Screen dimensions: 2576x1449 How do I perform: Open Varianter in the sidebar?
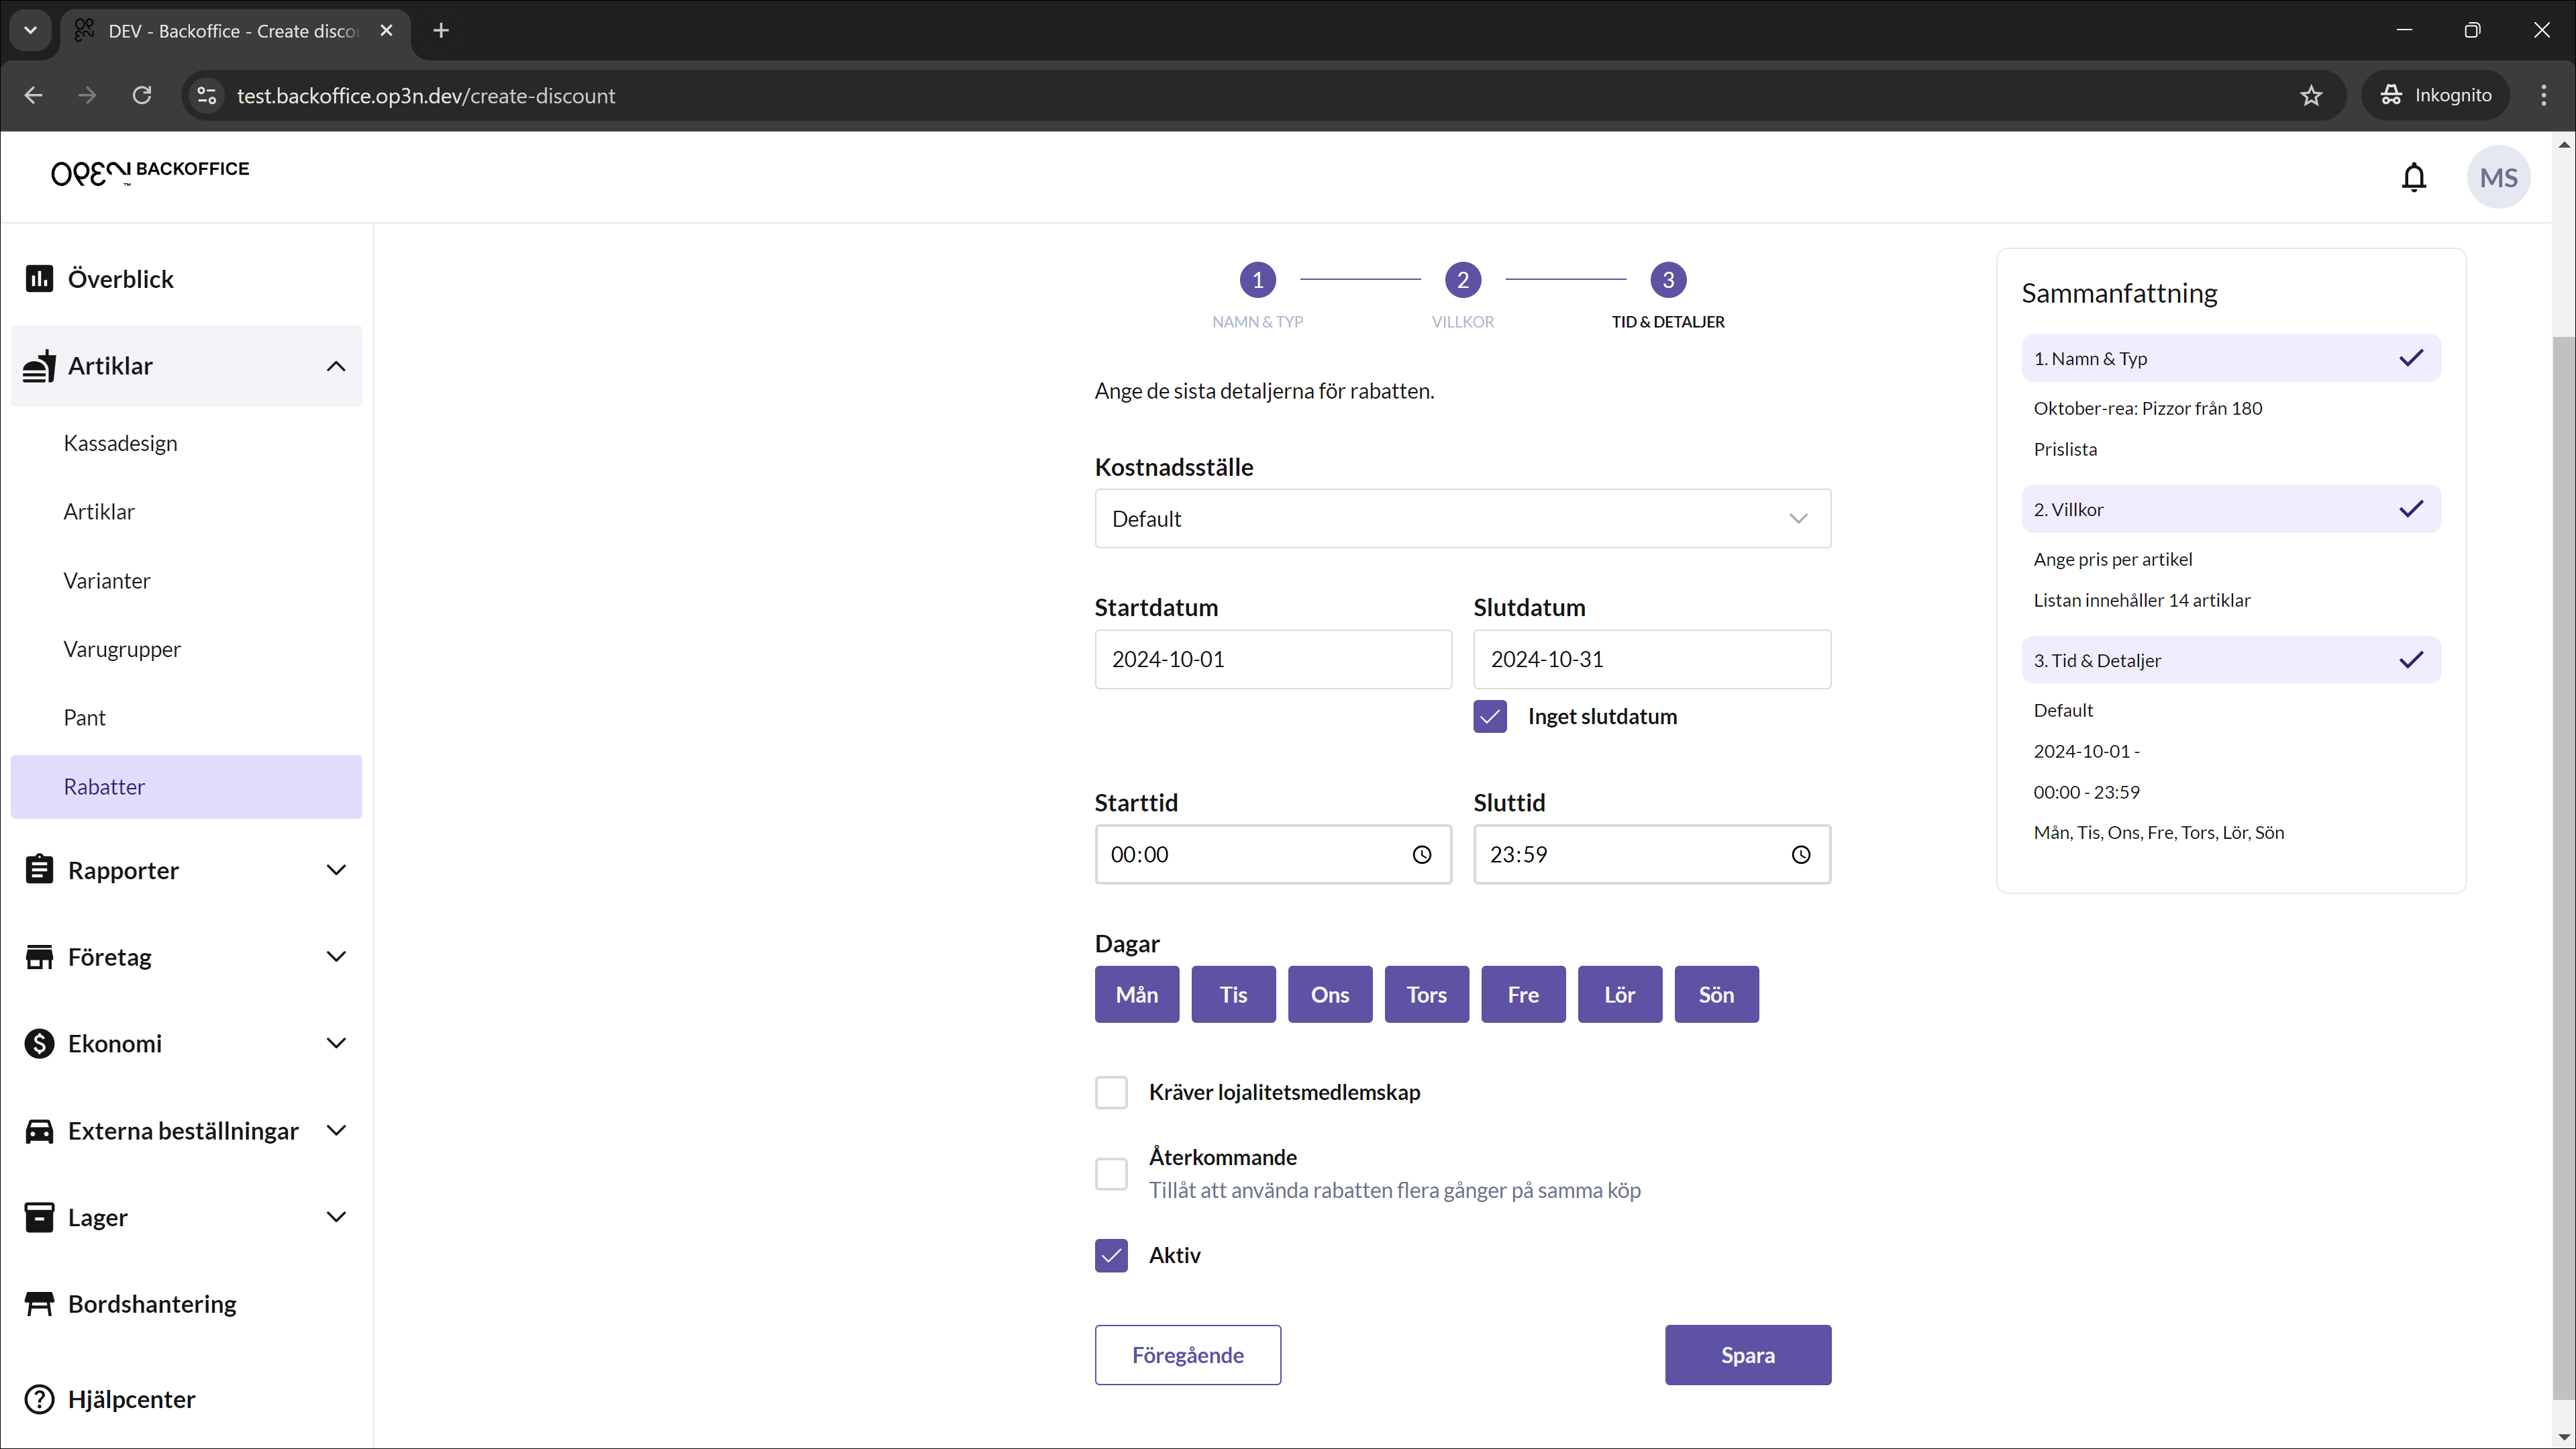click(x=106, y=580)
